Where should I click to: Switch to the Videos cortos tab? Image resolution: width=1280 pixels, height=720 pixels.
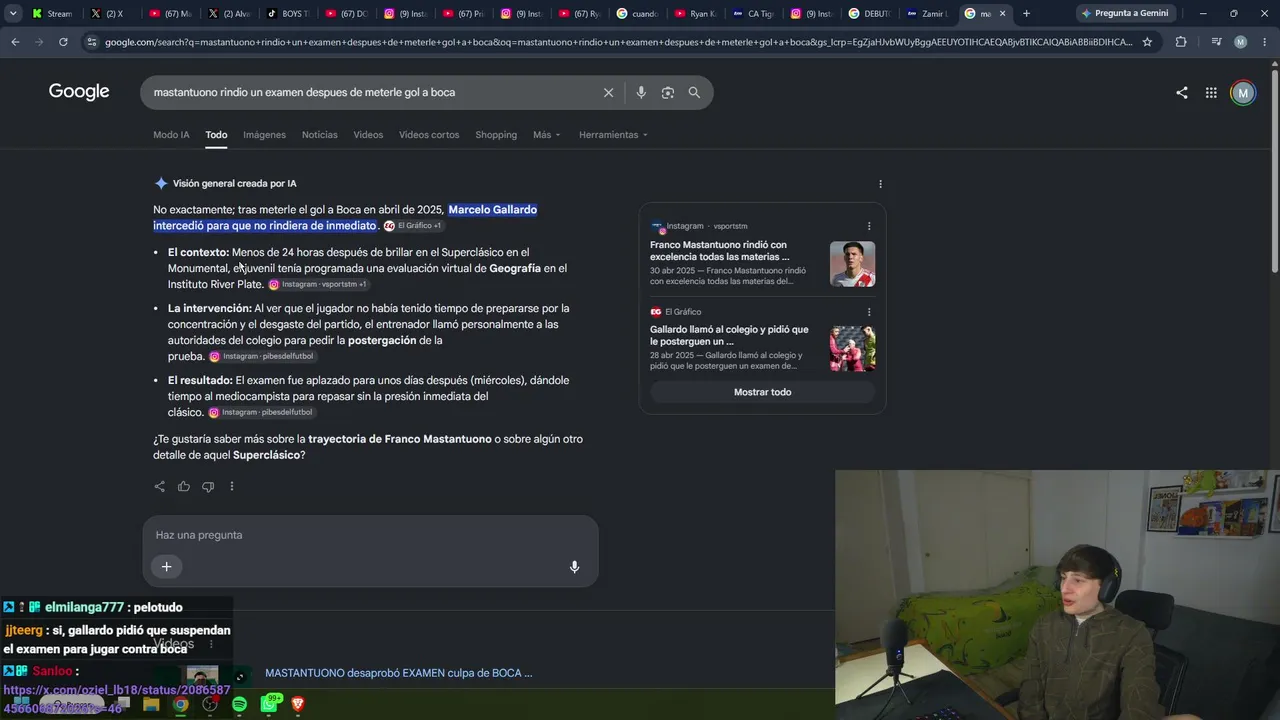429,135
